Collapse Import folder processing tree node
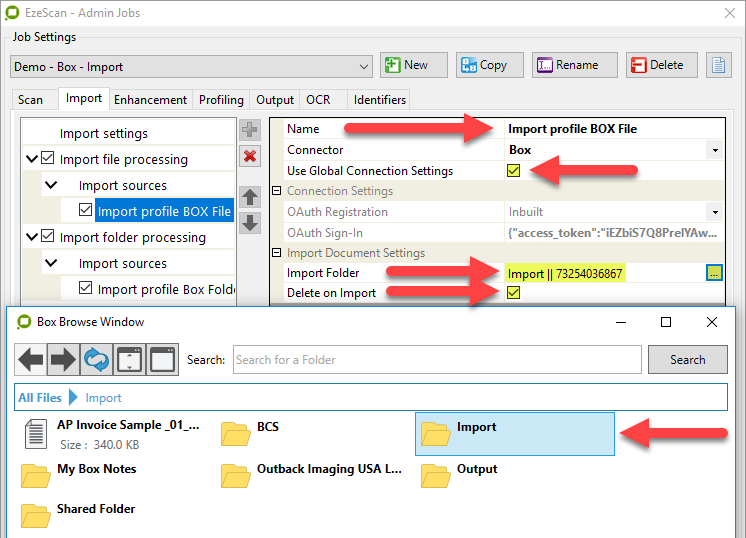This screenshot has height=538, width=746. pos(32,236)
